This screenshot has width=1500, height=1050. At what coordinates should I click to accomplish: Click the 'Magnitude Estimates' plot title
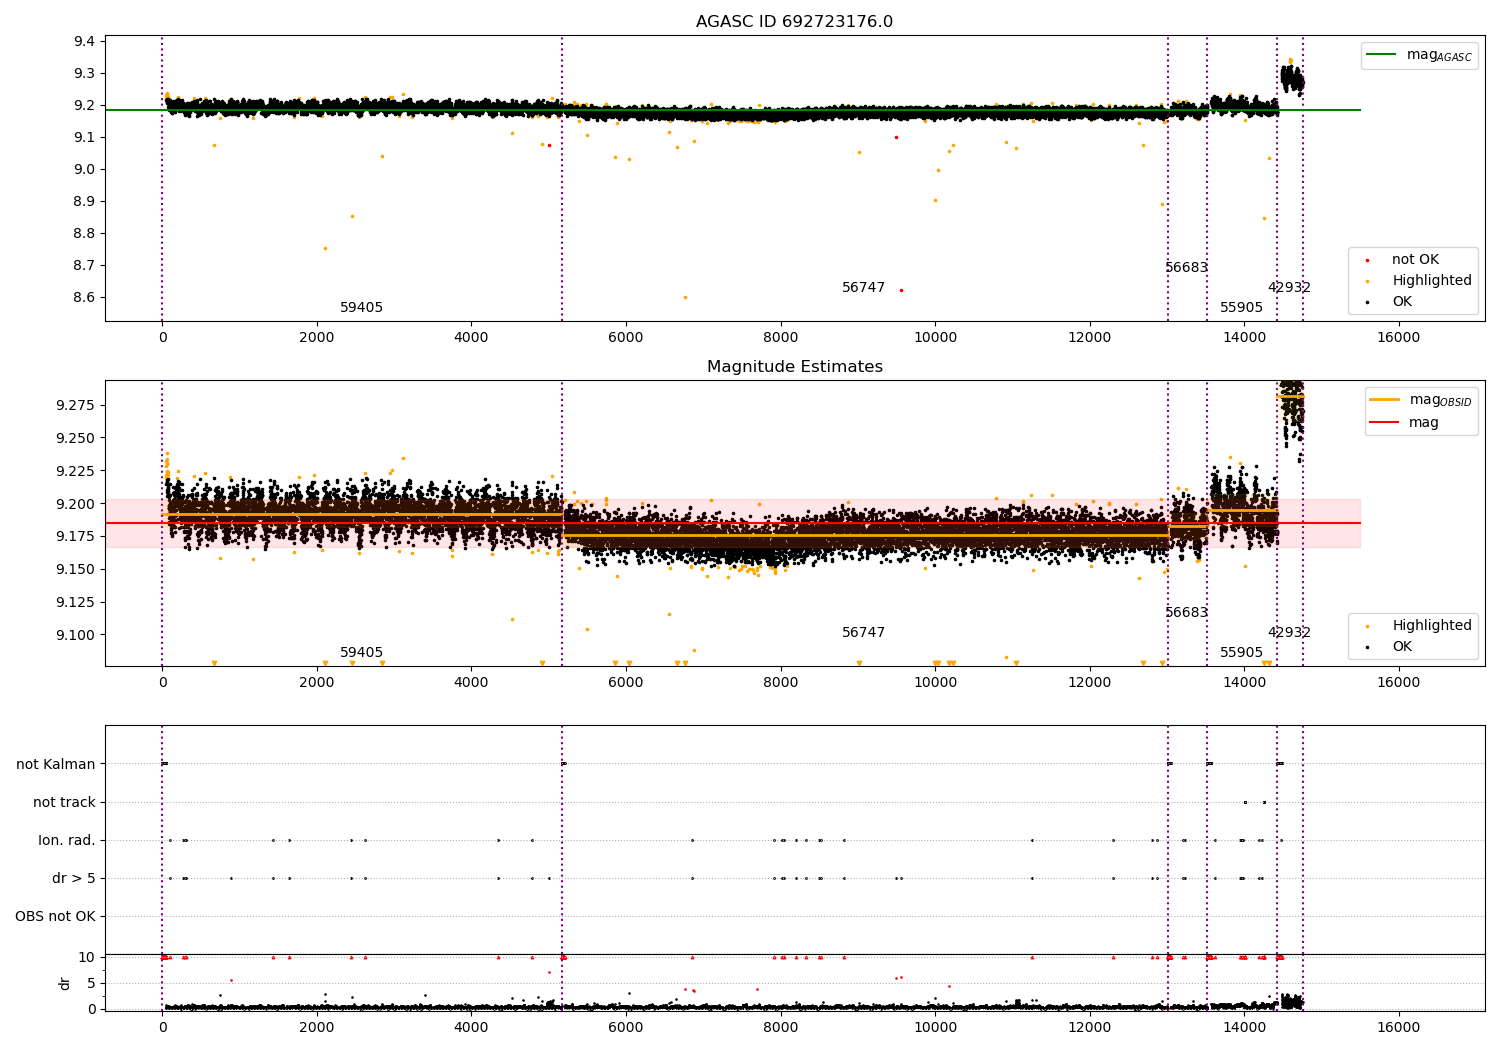[794, 367]
